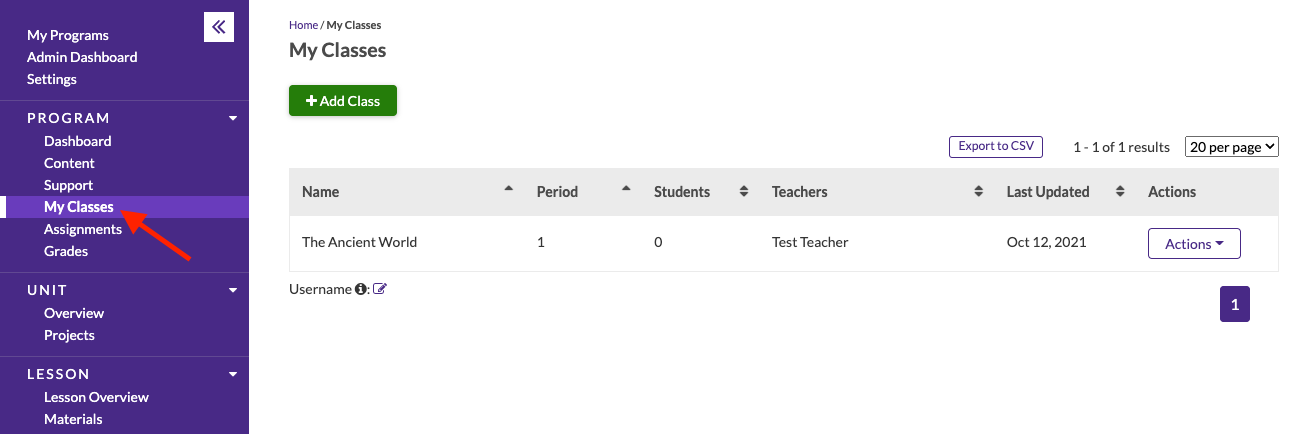Sort by Last Updated column icon
The image size is (1308, 434).
coord(1118,192)
